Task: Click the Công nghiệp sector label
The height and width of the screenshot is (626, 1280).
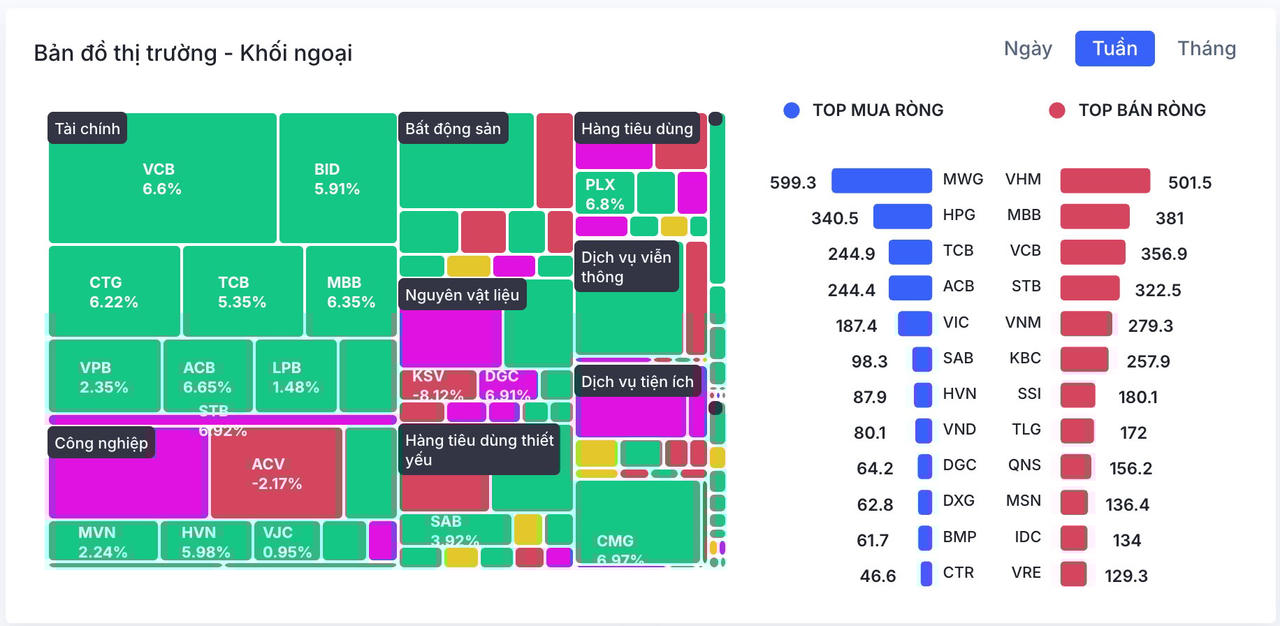Action: point(101,443)
